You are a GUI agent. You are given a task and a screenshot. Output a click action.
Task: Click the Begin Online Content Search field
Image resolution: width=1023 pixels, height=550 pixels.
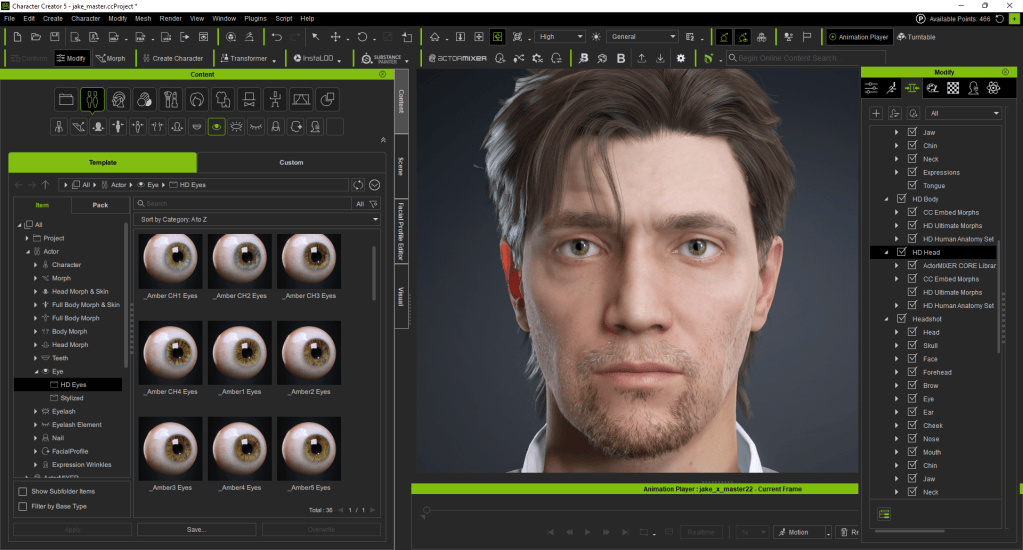pos(806,58)
